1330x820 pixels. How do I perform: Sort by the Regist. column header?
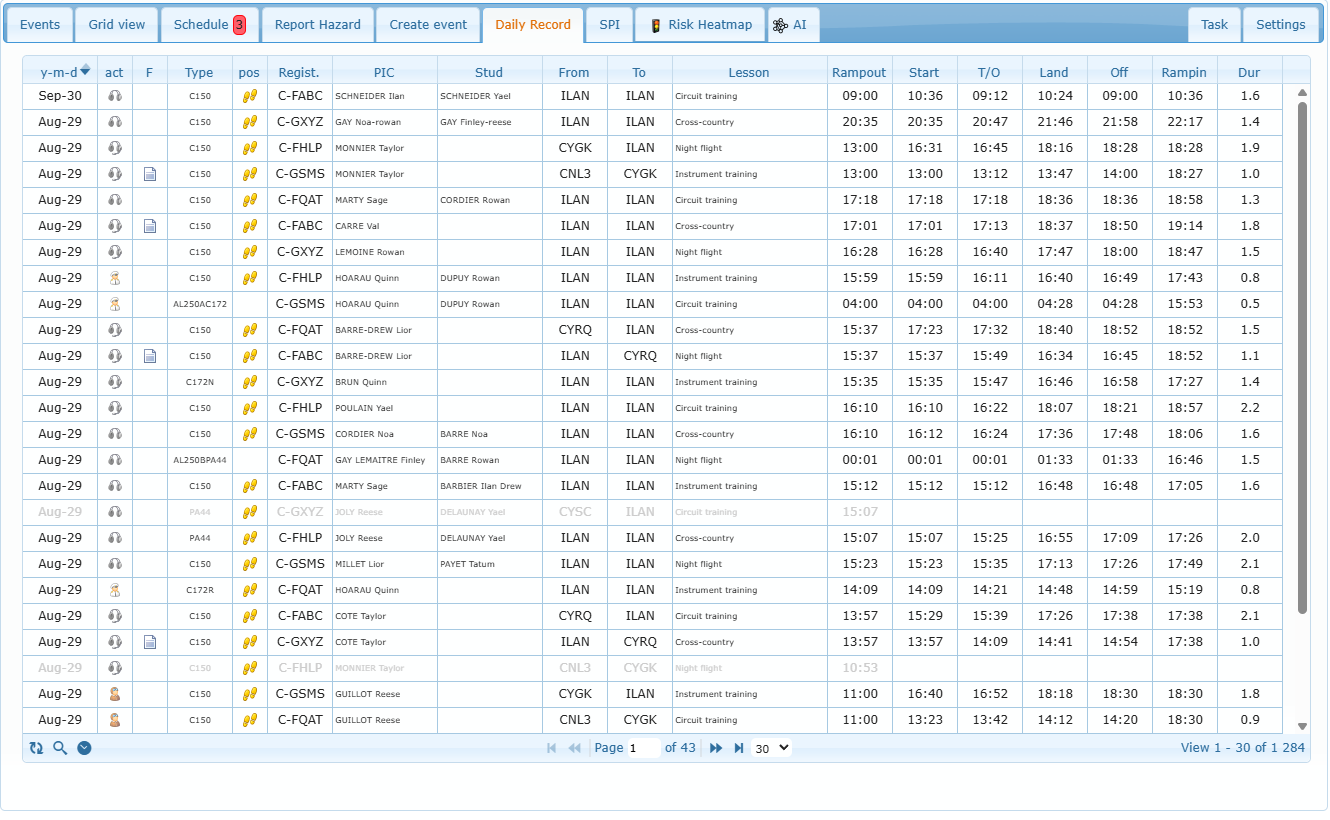click(x=299, y=72)
